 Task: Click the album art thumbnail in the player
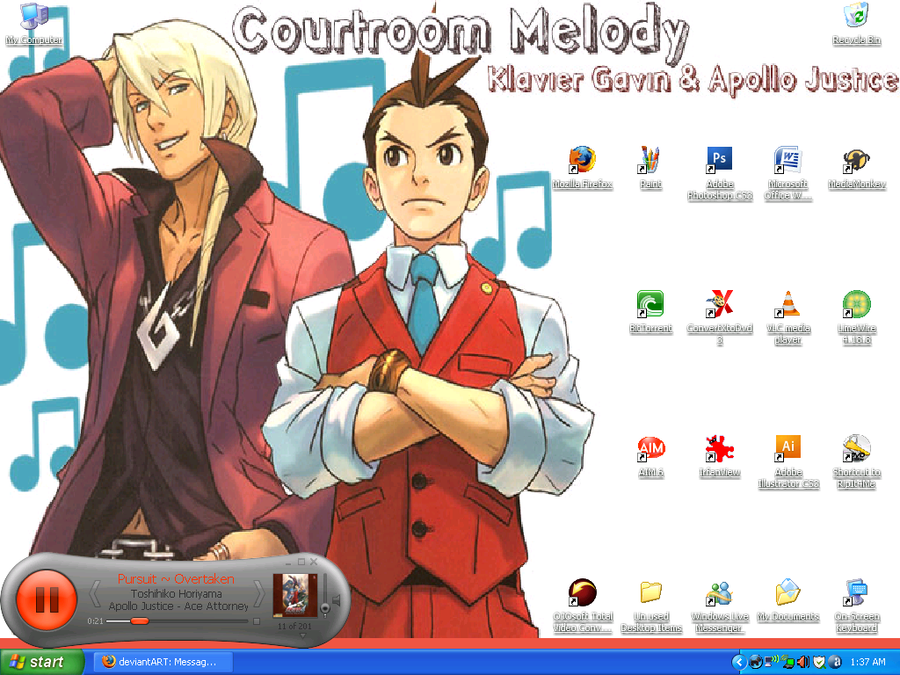click(294, 595)
